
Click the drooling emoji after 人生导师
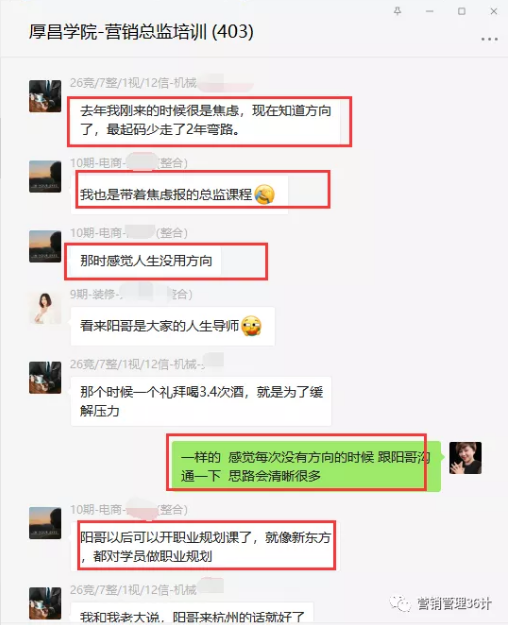251,326
